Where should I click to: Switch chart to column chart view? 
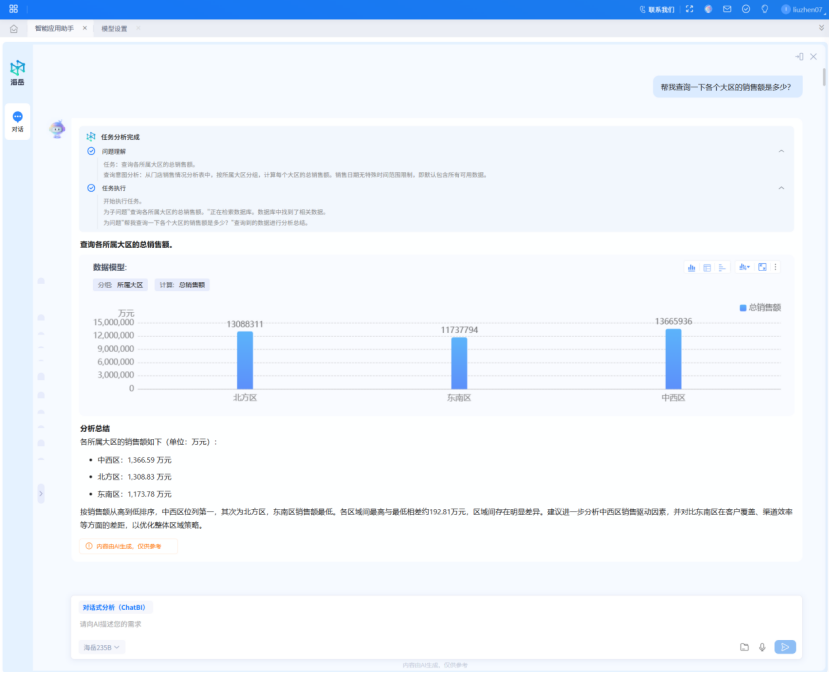tap(691, 267)
